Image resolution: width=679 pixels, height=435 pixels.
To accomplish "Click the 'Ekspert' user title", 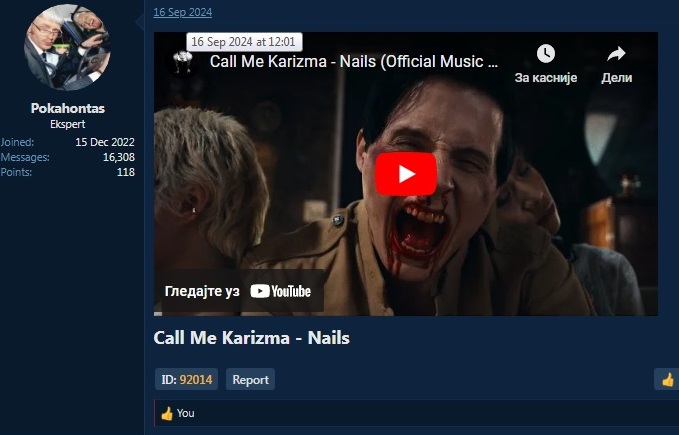I will (x=68, y=124).
